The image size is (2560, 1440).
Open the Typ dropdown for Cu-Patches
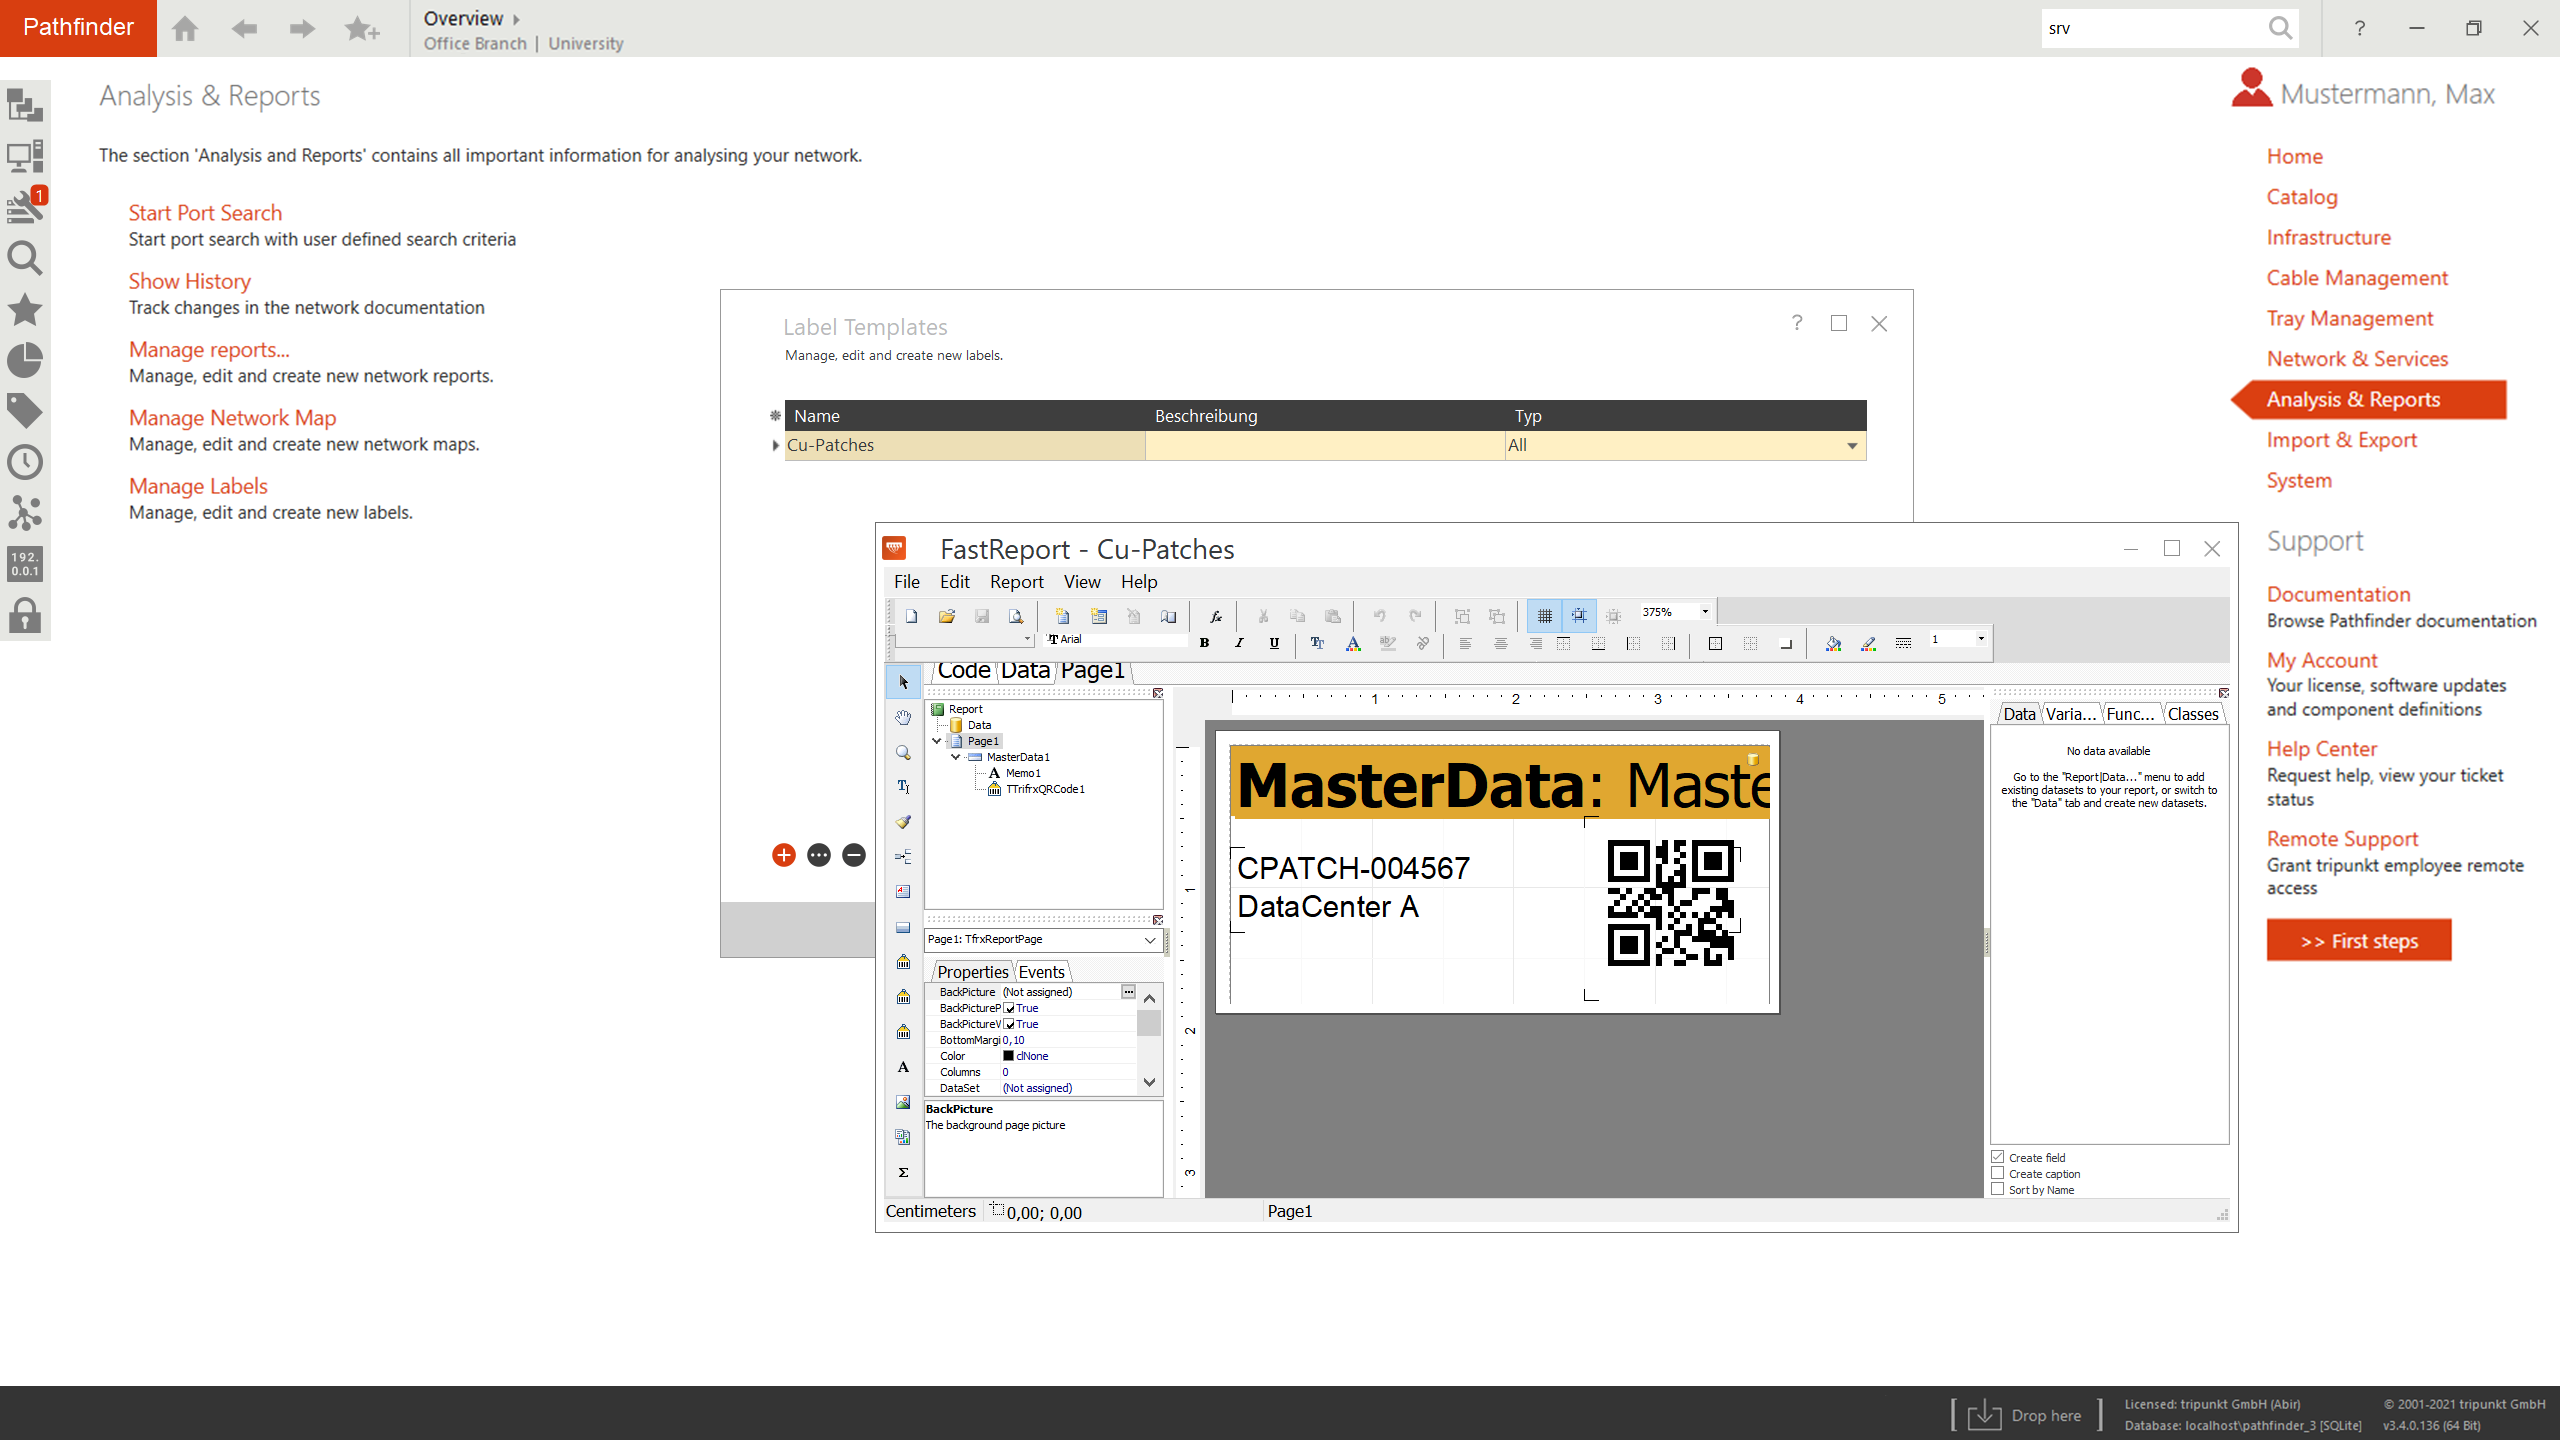coord(1851,445)
